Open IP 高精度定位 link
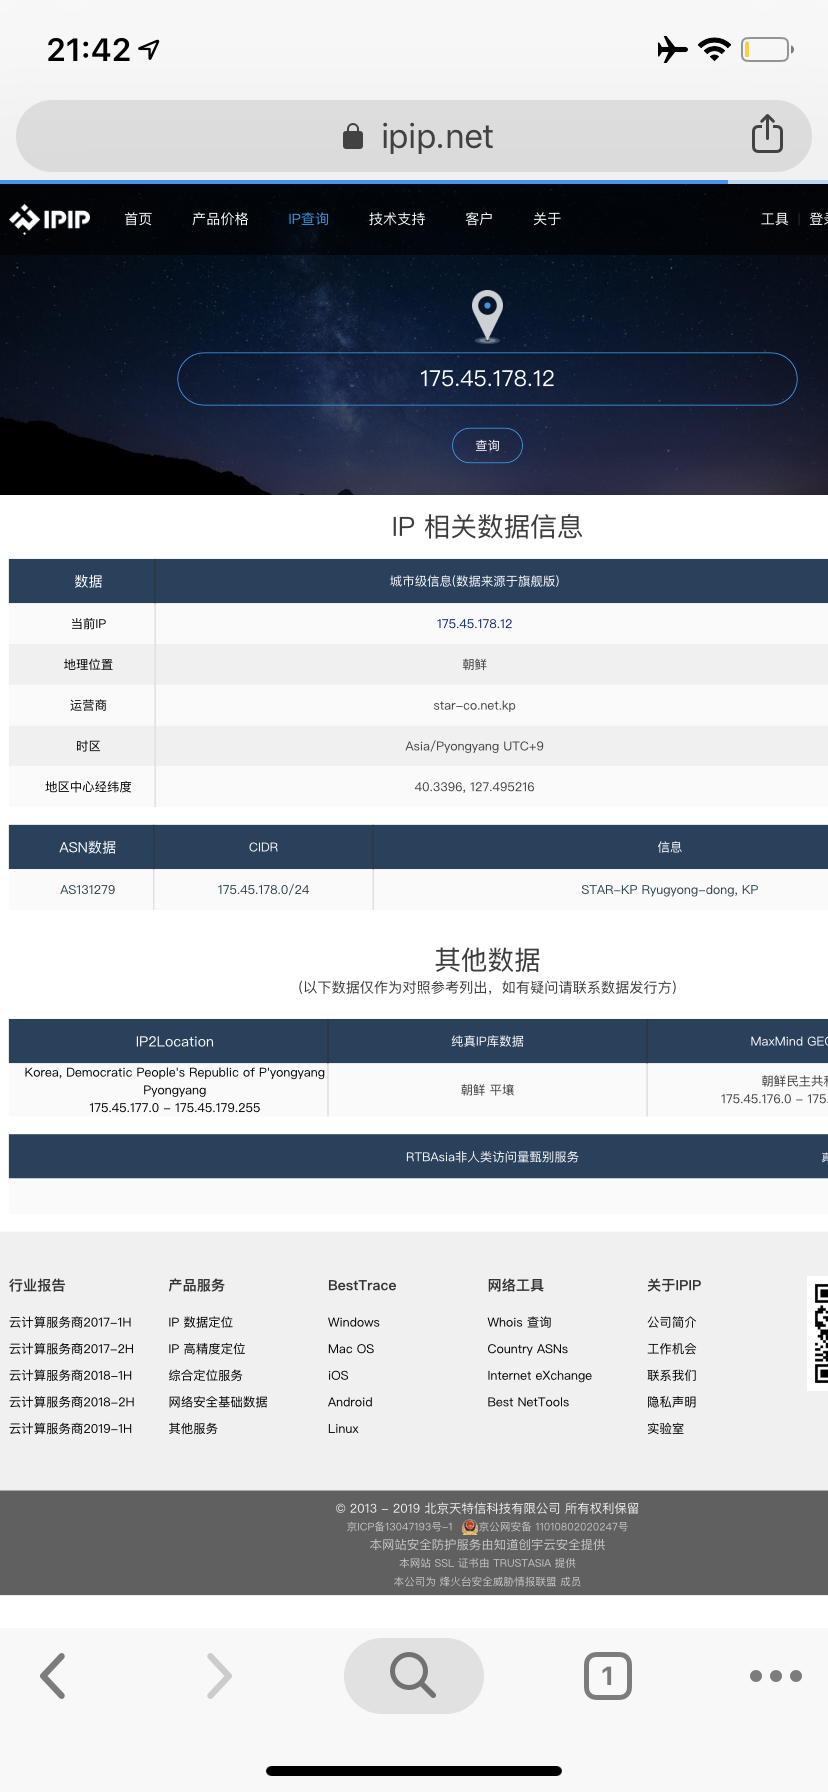Screen dimensions: 828x1792 [207, 1349]
